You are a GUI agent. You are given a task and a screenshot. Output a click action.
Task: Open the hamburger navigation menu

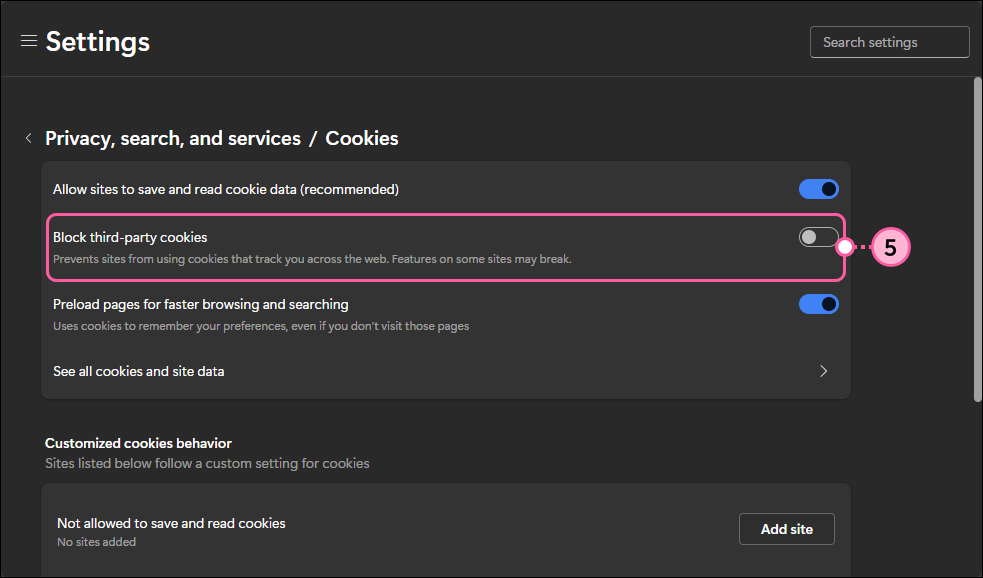[x=28, y=40]
